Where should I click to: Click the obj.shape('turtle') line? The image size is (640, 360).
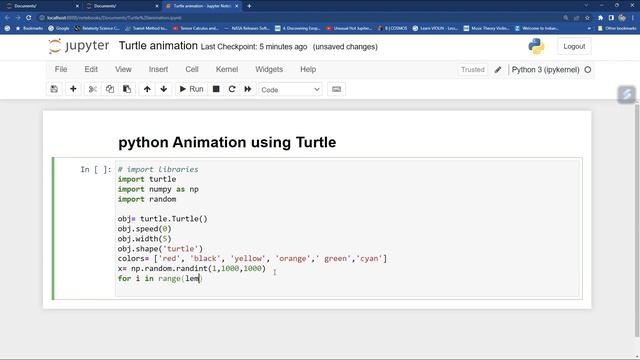tap(160, 249)
